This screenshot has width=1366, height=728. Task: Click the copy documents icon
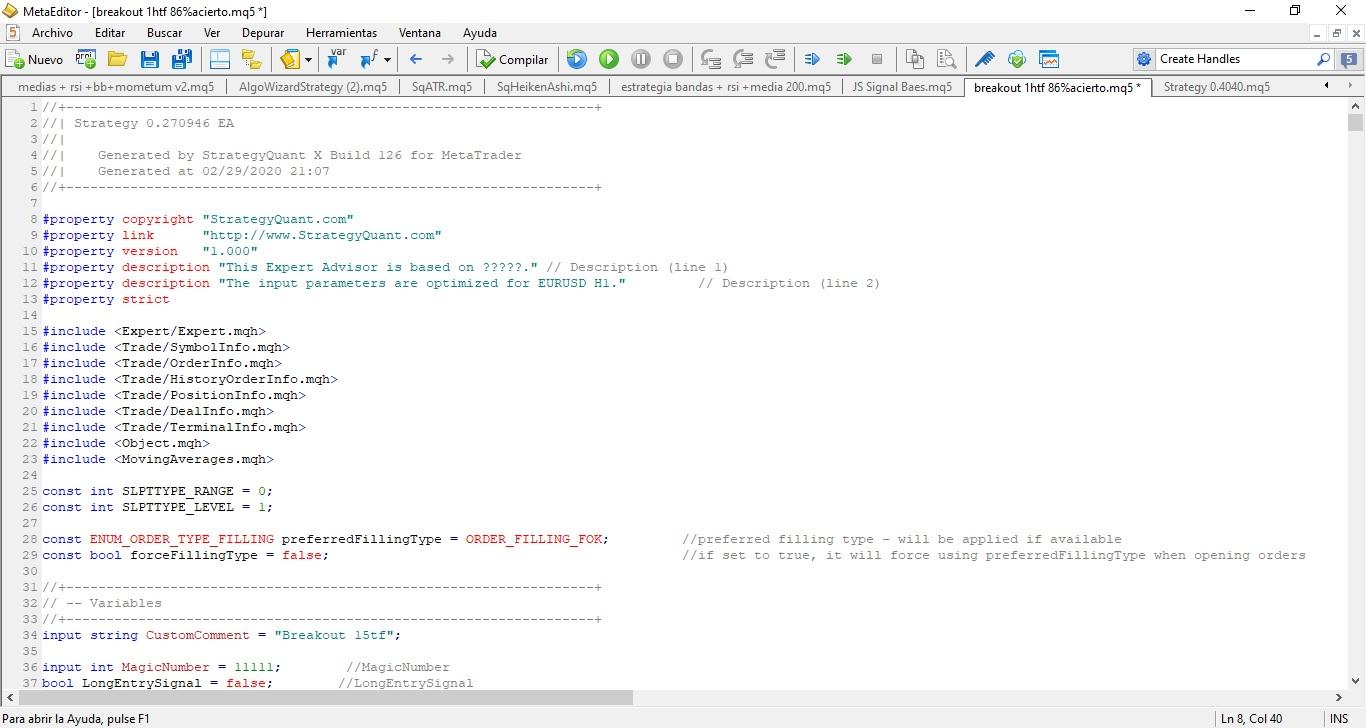(915, 59)
